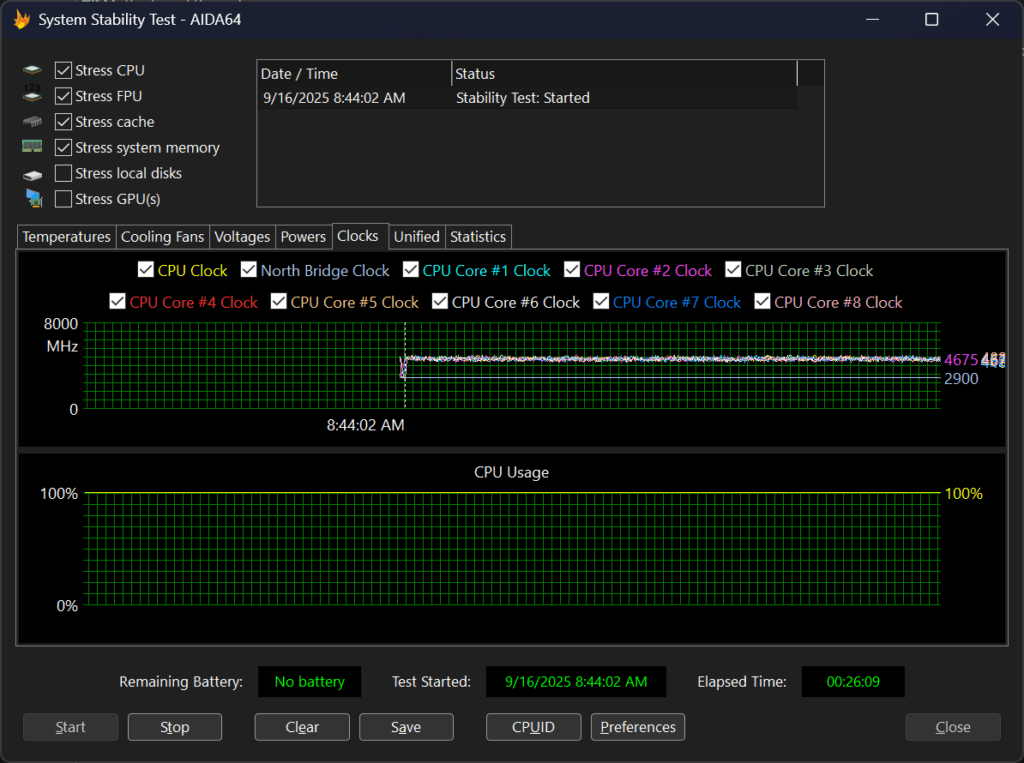
Task: Uncheck the Stress system memory checkbox
Action: pos(63,148)
